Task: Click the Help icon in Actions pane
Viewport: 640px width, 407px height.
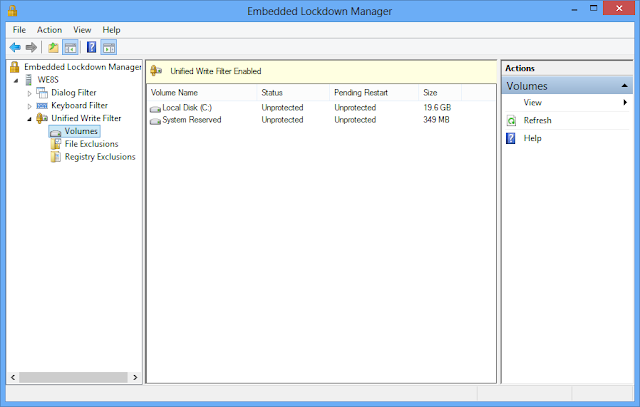Action: 511,138
